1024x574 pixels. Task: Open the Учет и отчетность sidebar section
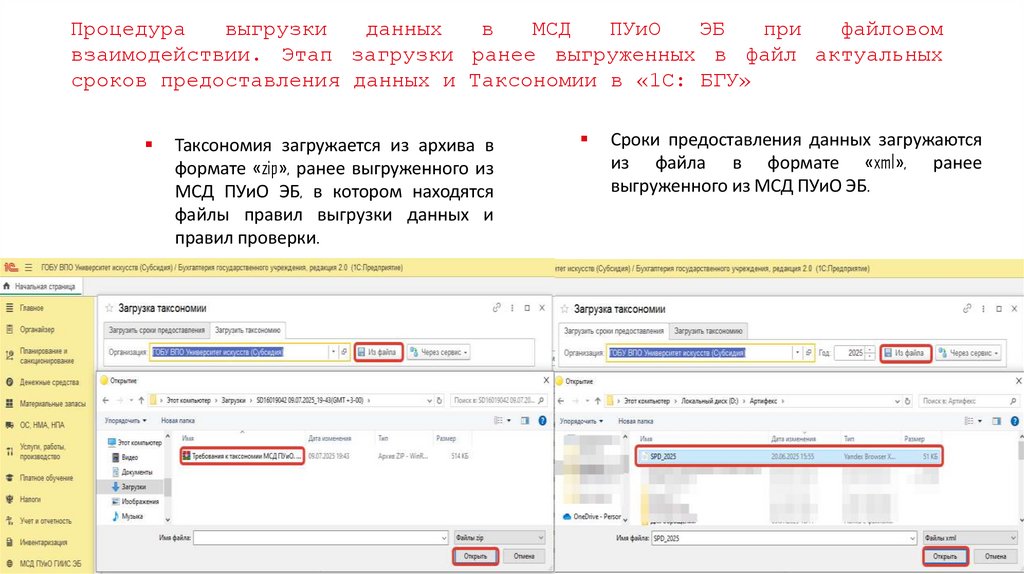pyautogui.click(x=44, y=521)
